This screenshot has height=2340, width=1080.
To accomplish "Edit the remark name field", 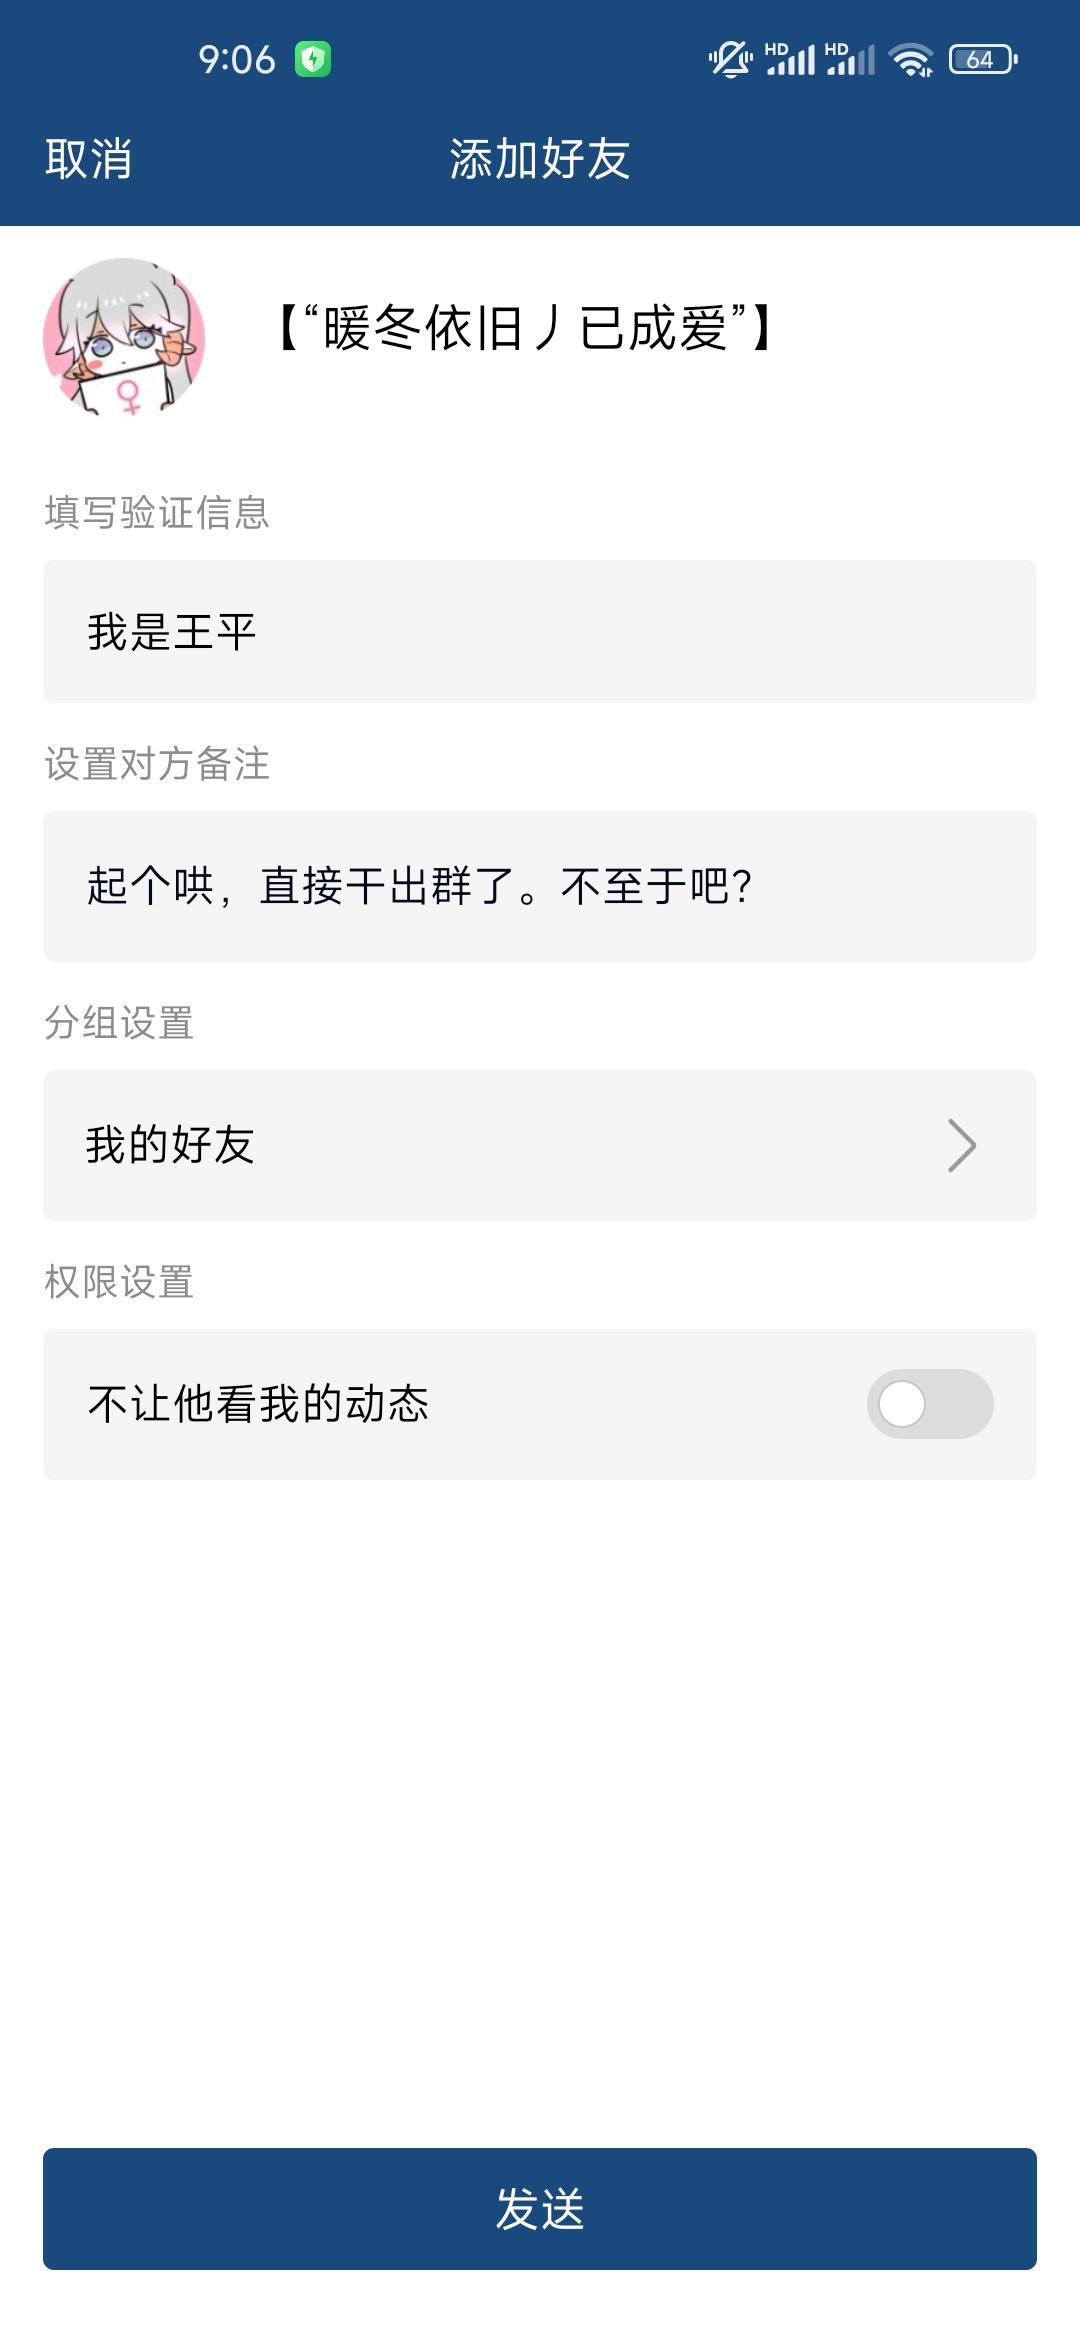I will [x=540, y=887].
